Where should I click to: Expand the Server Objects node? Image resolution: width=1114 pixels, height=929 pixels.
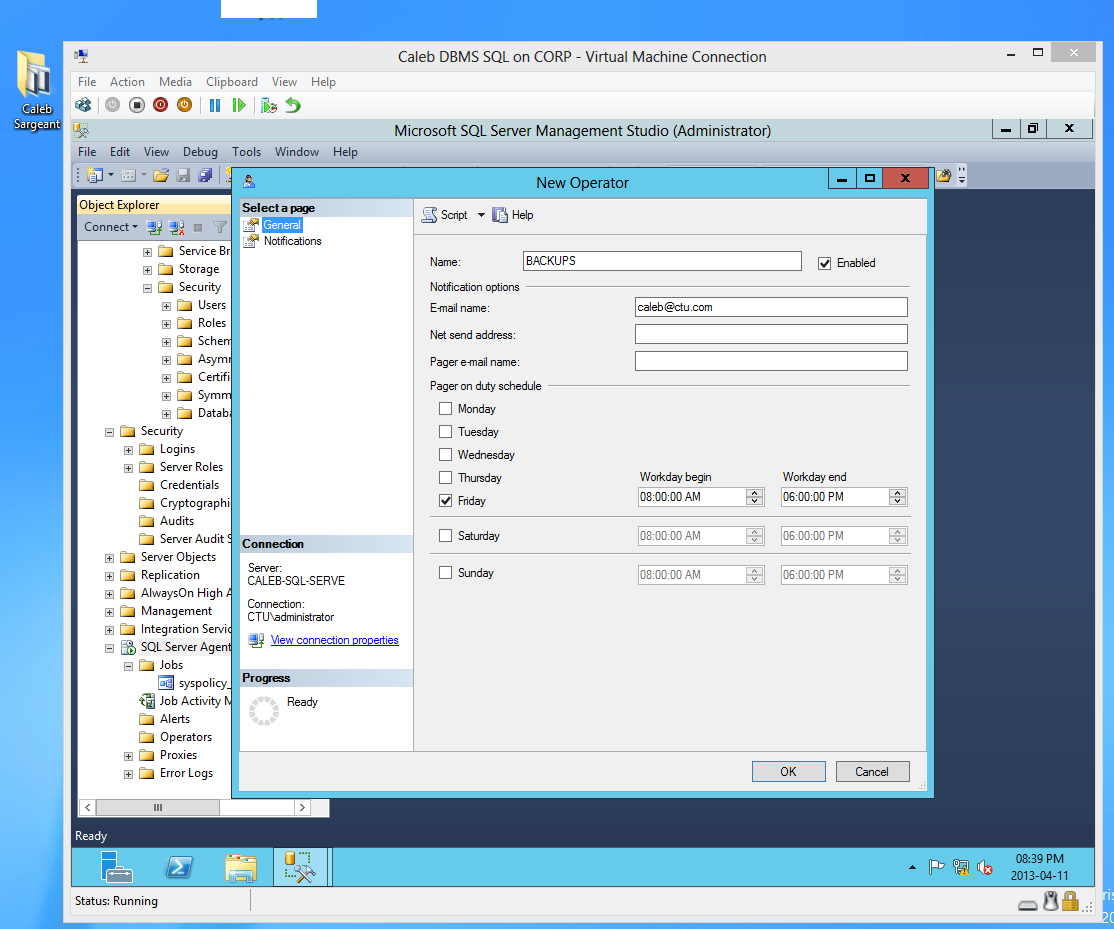click(x=109, y=558)
